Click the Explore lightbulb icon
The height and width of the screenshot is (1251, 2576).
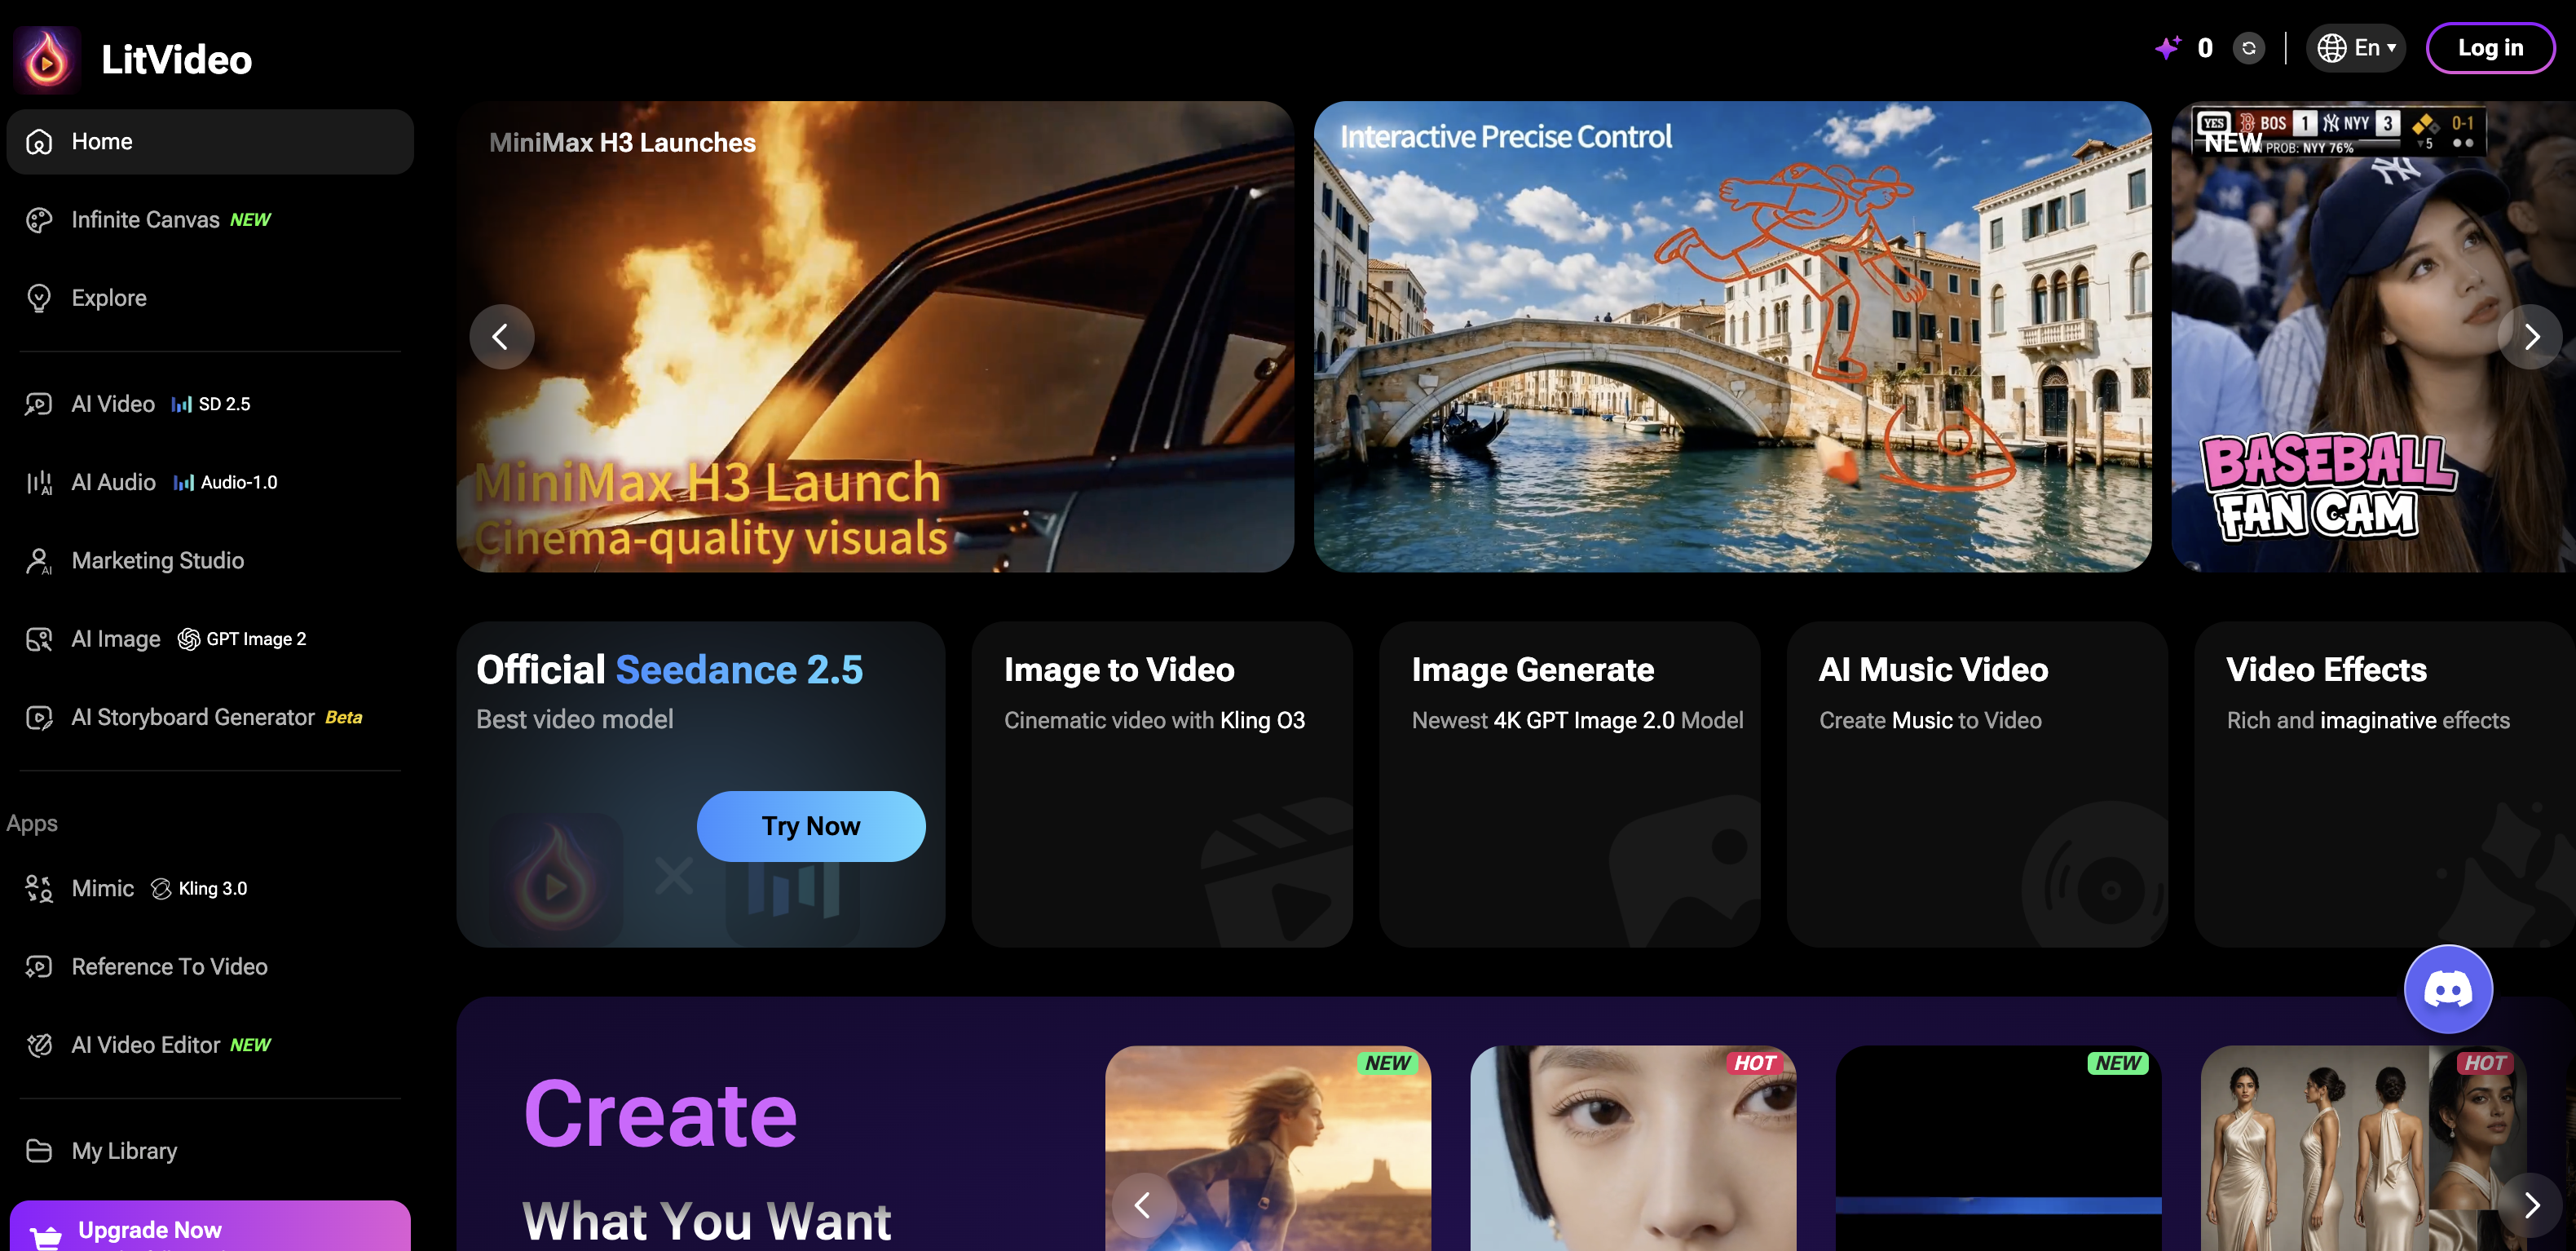coord(39,298)
